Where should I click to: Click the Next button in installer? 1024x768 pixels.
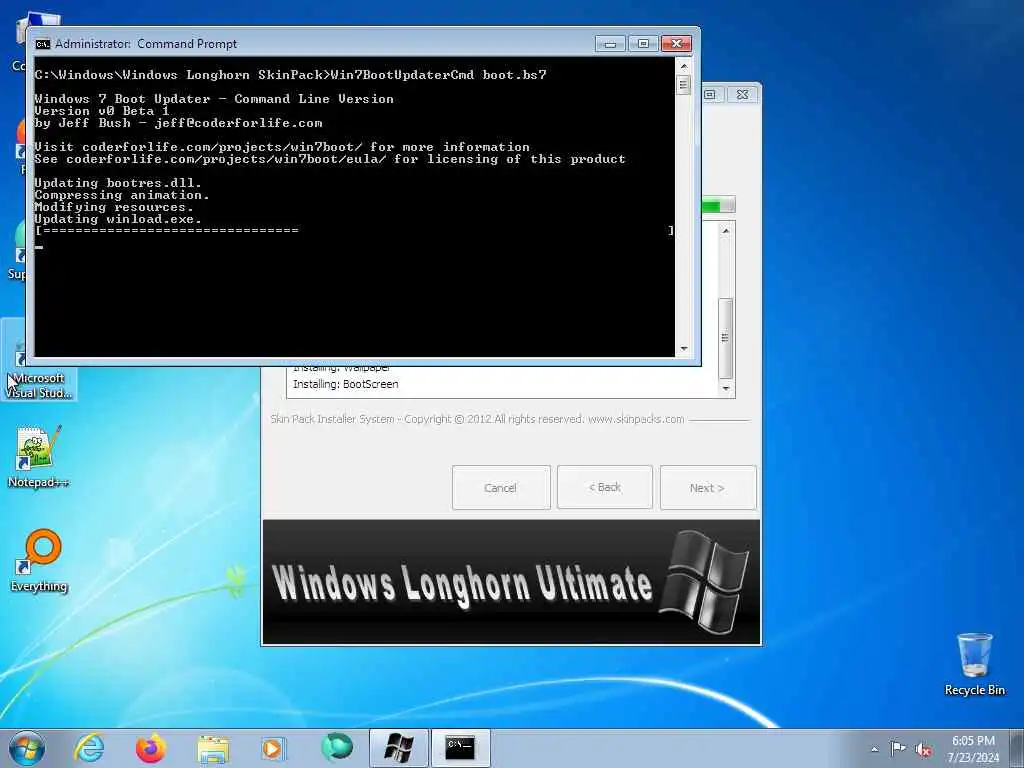click(x=708, y=488)
